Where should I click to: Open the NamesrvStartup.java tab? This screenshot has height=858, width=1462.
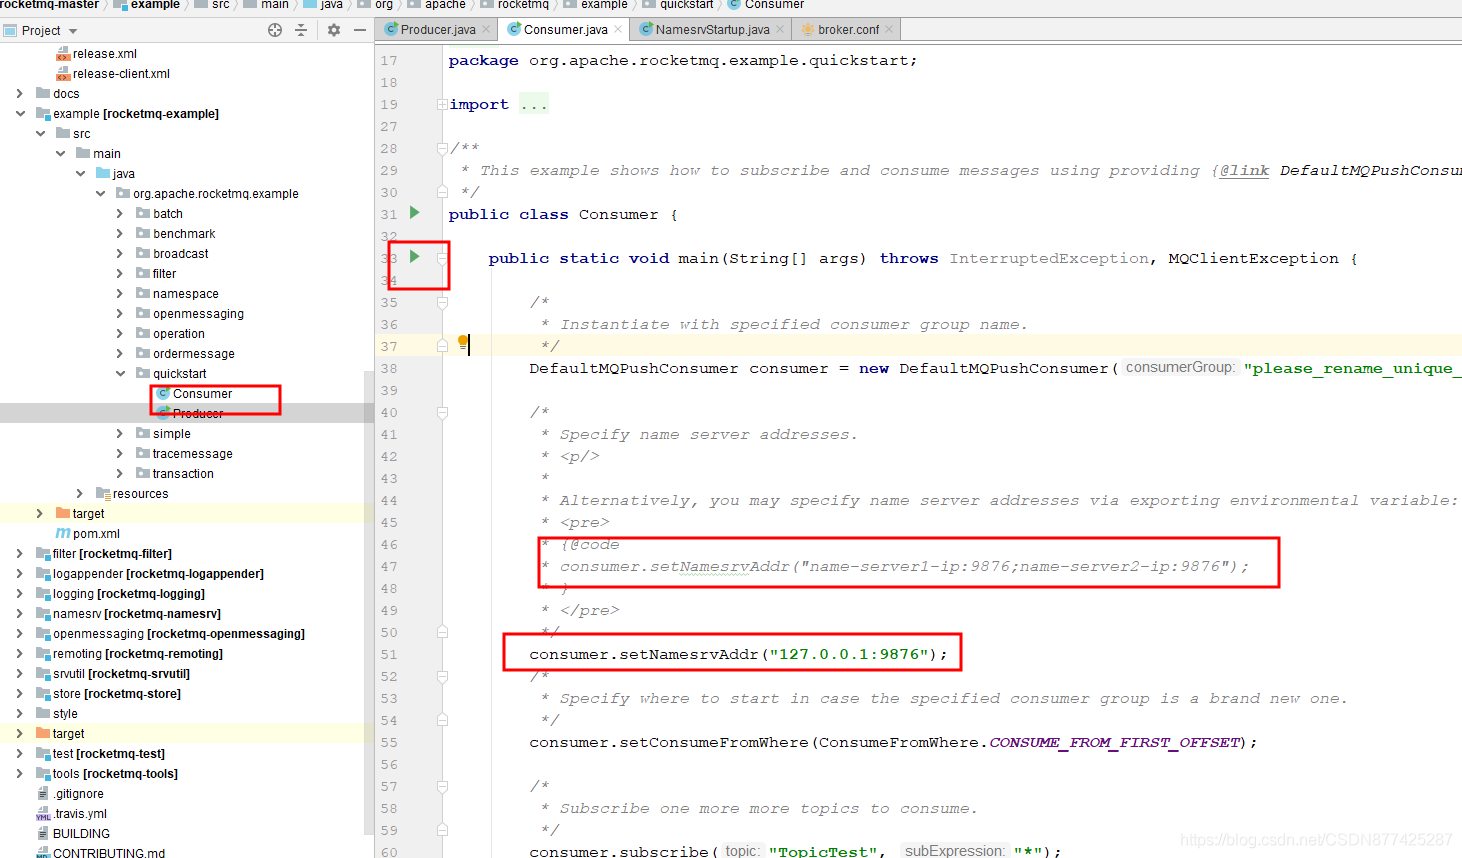point(712,30)
